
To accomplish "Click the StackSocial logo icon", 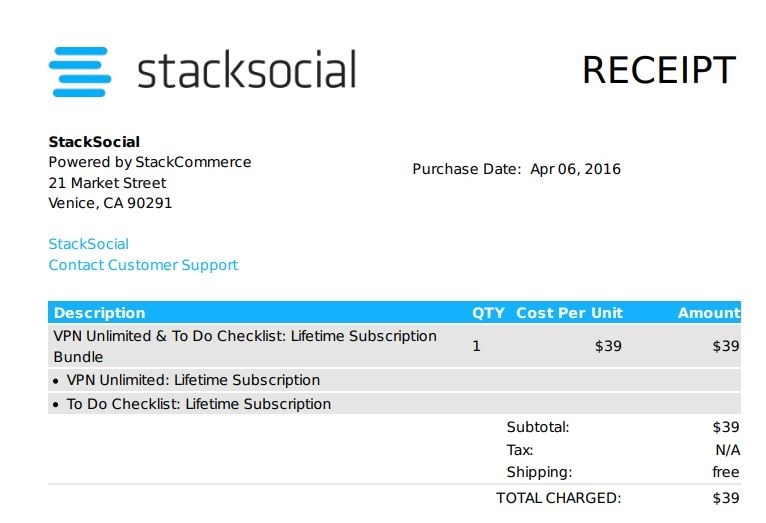I will [79, 71].
